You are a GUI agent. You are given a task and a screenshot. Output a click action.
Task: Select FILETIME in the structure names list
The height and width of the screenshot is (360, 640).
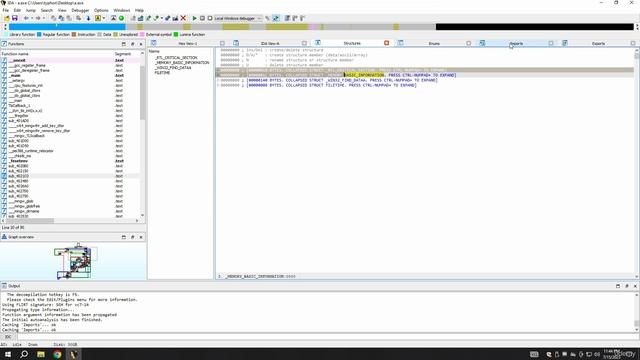coord(162,73)
